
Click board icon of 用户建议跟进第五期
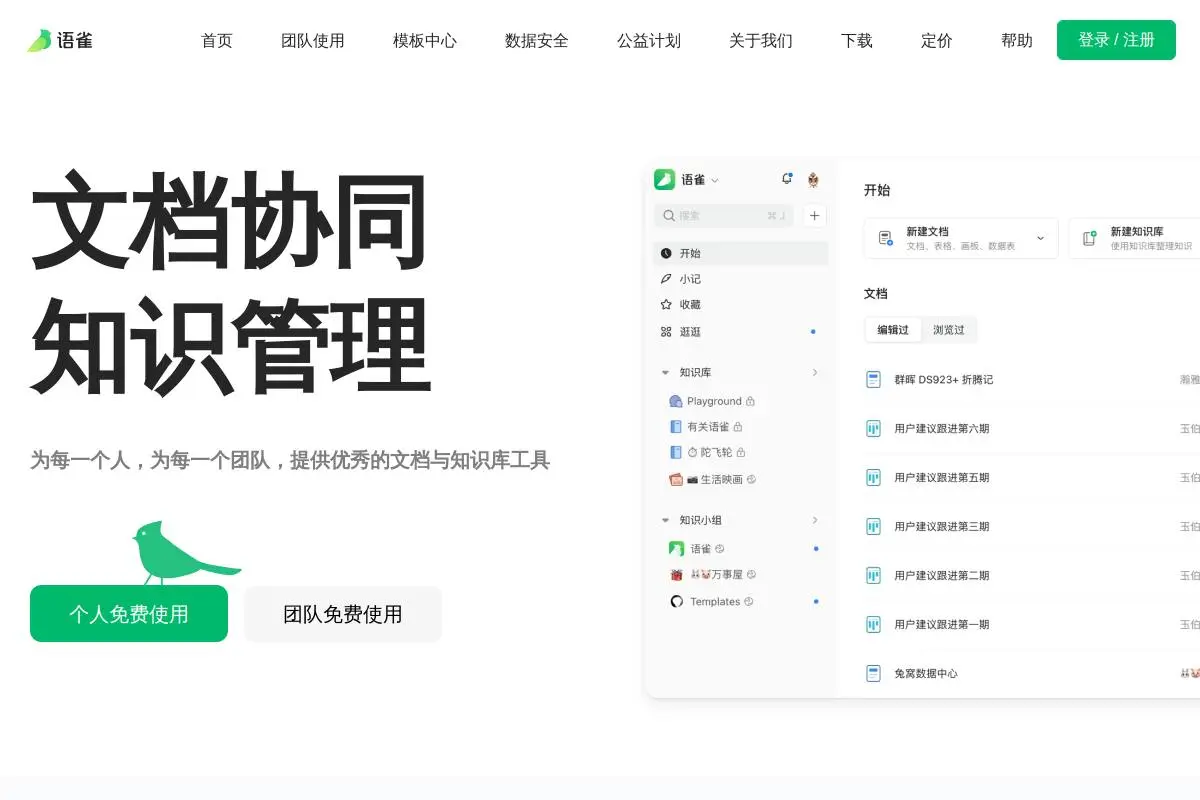(x=873, y=477)
